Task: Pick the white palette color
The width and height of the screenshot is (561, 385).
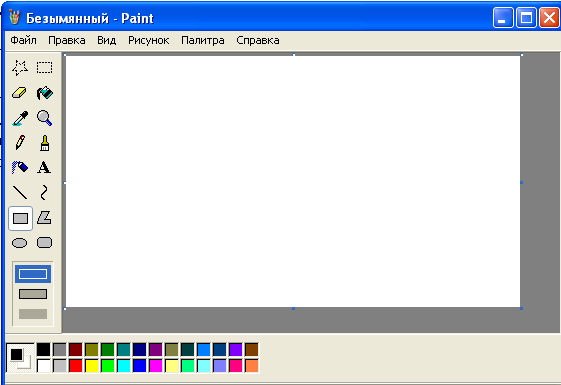Action: point(44,366)
